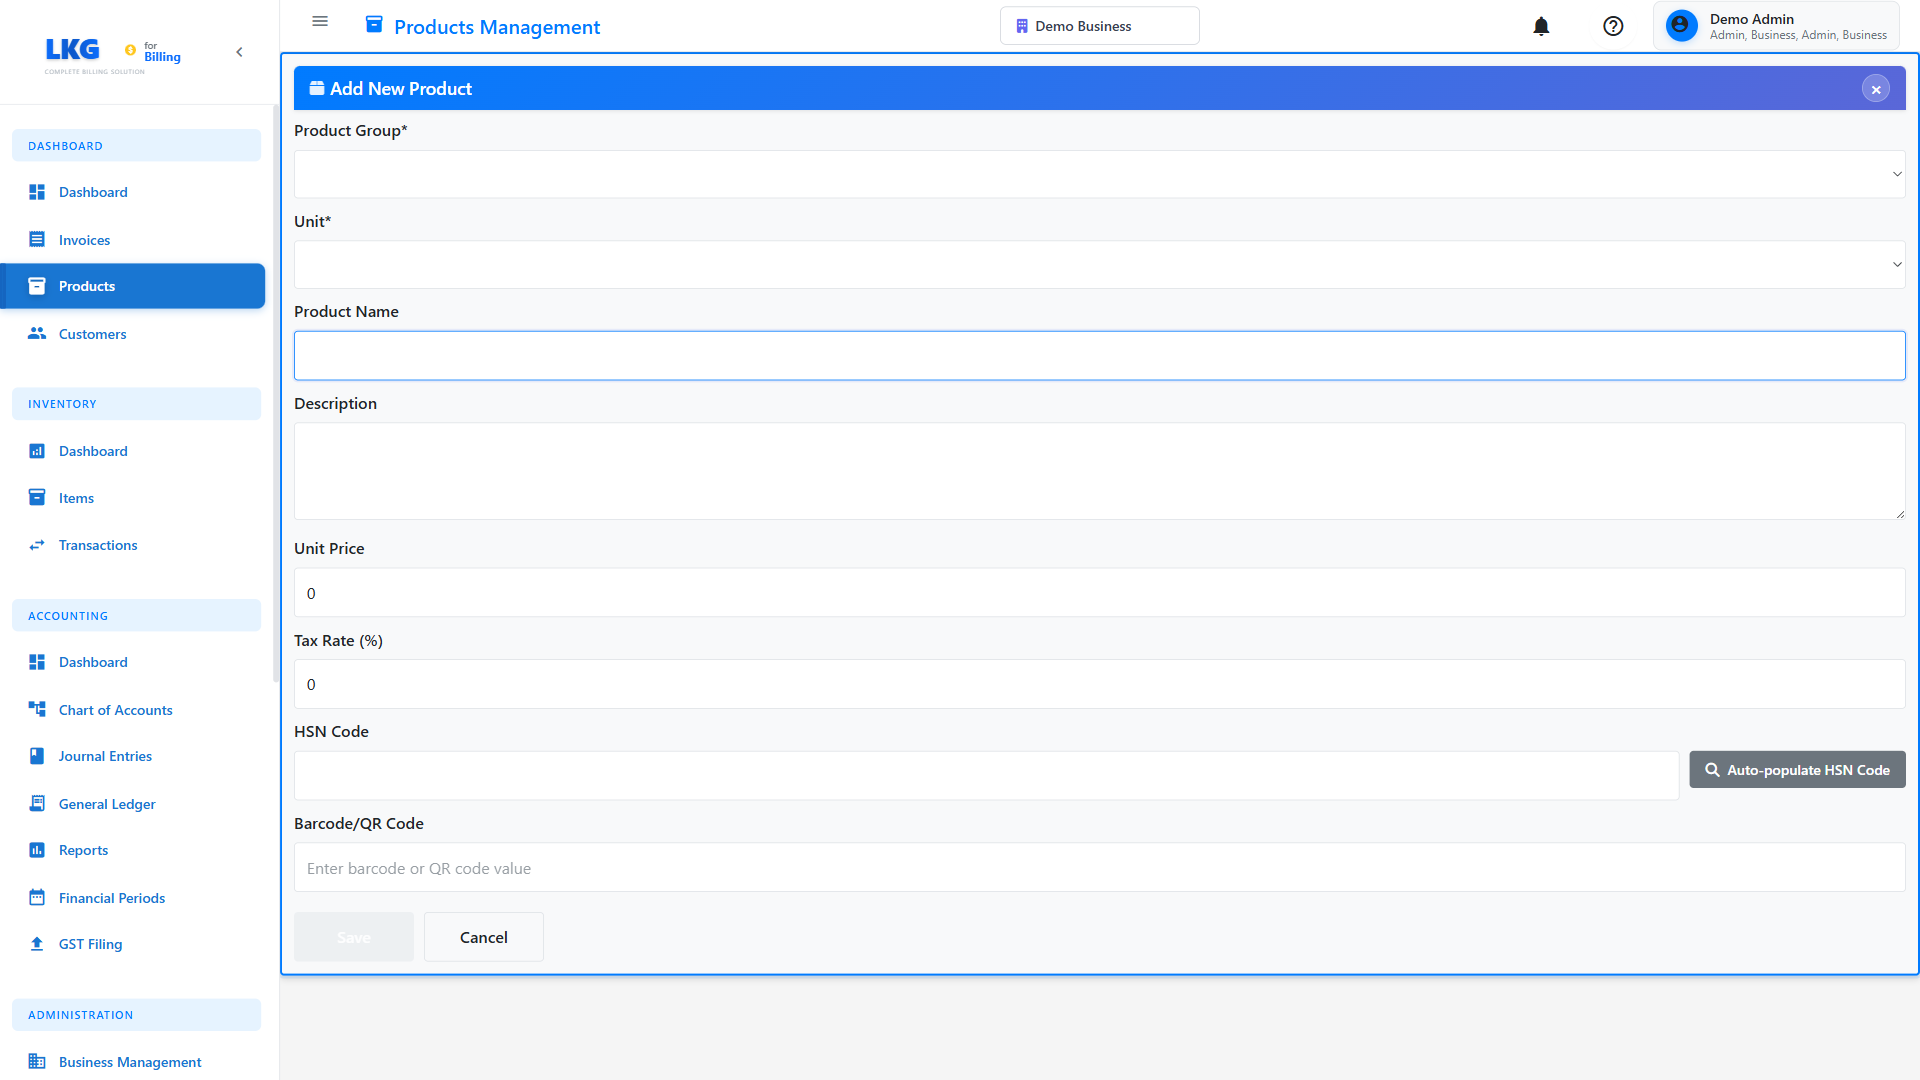Click the hamburger menu icon

(x=320, y=21)
